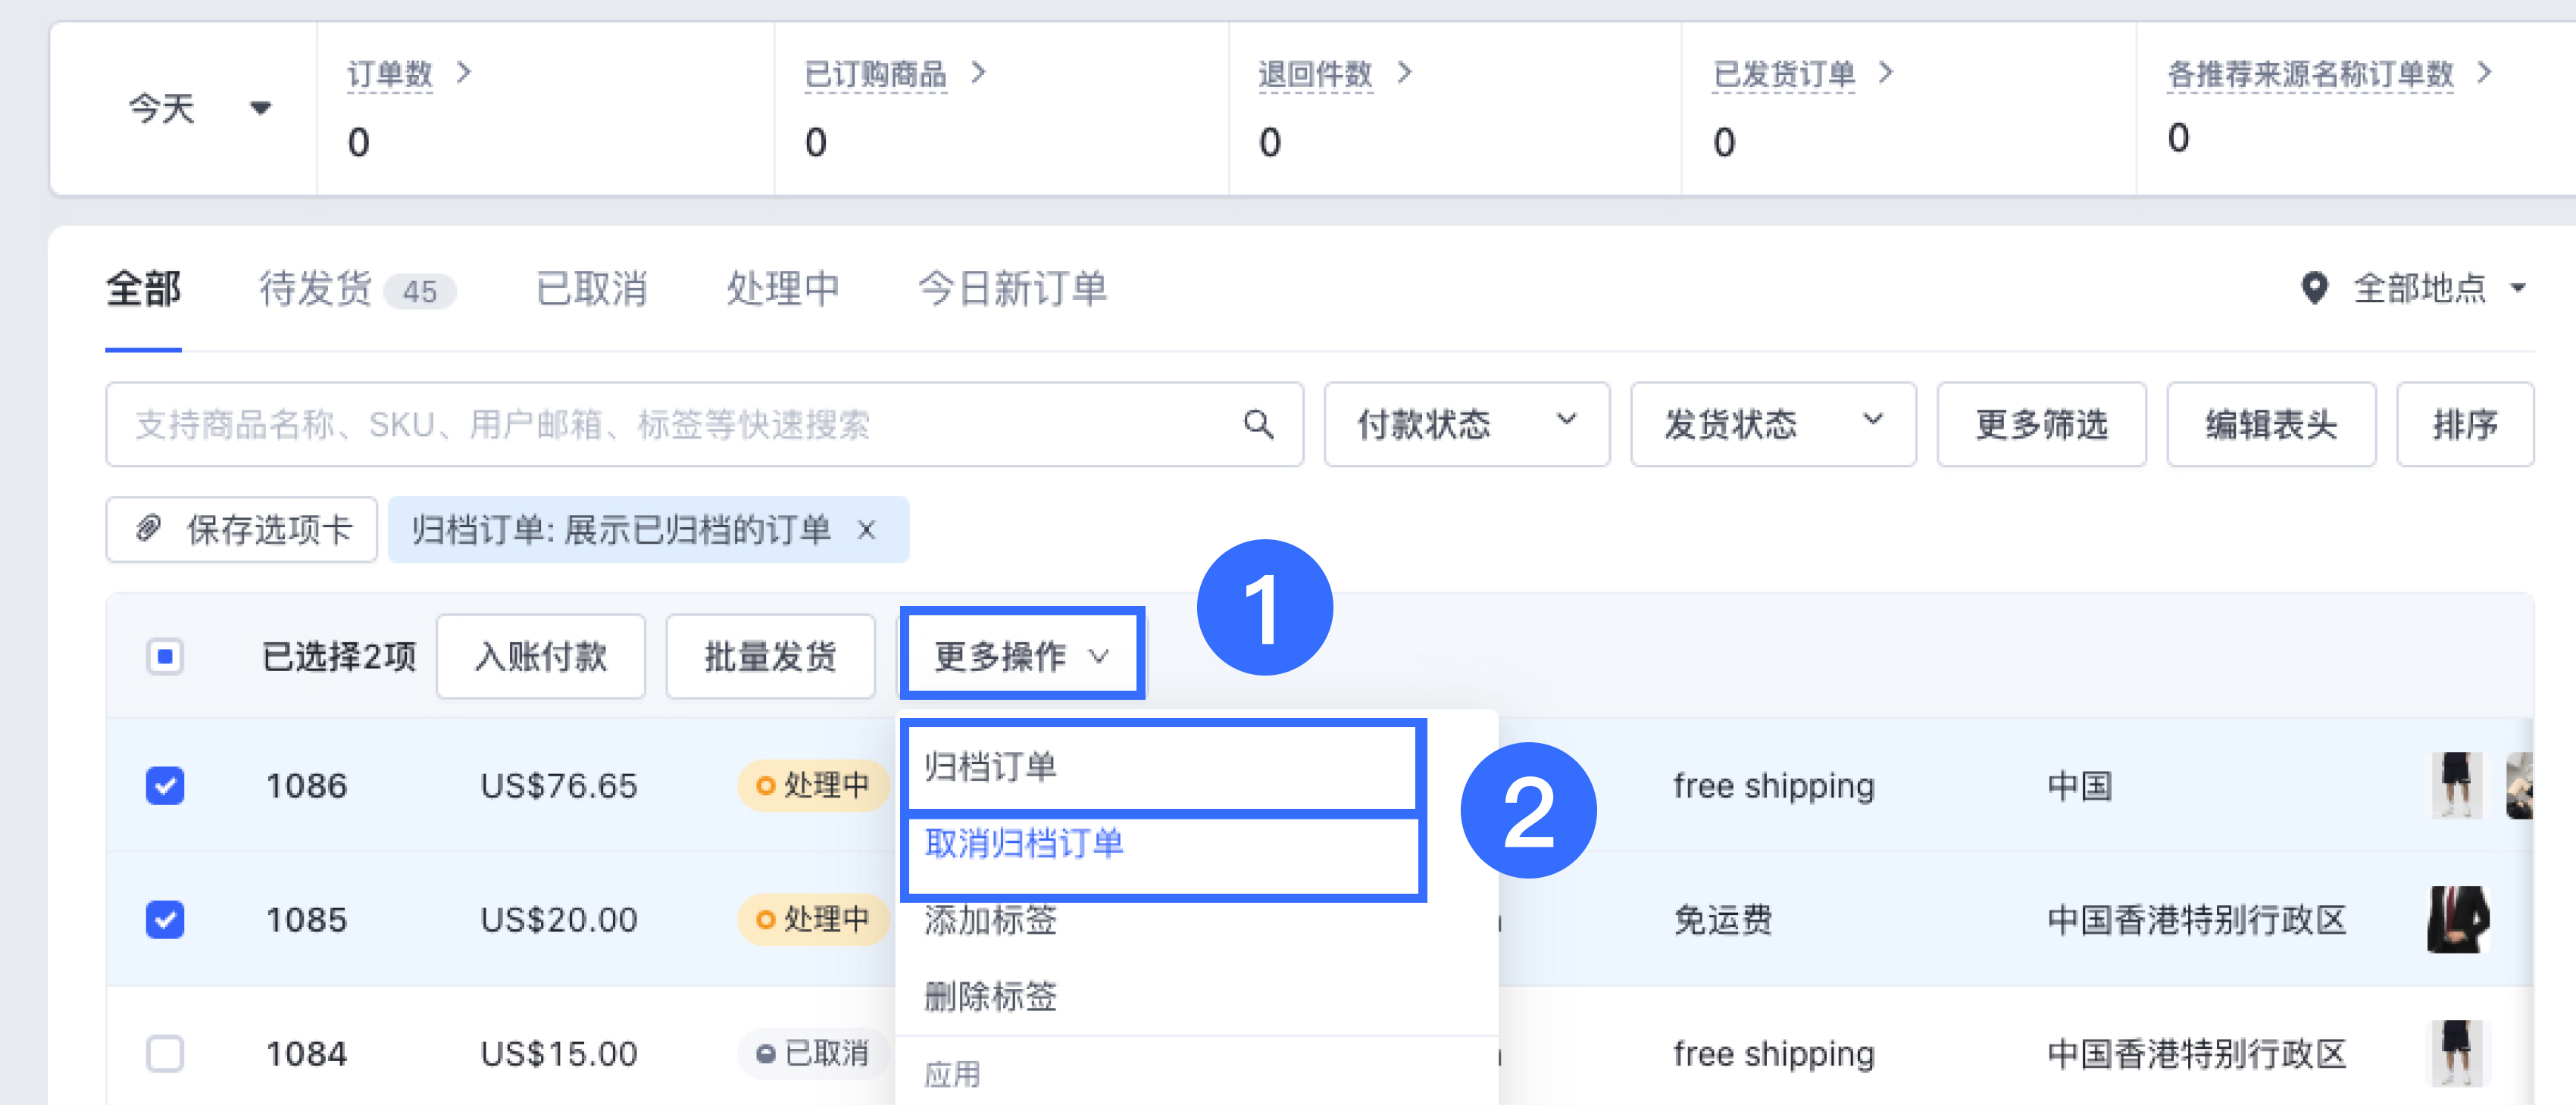Choose 取消归档订单 from the menu
Screen dimensions: 2576x1105
1024,844
